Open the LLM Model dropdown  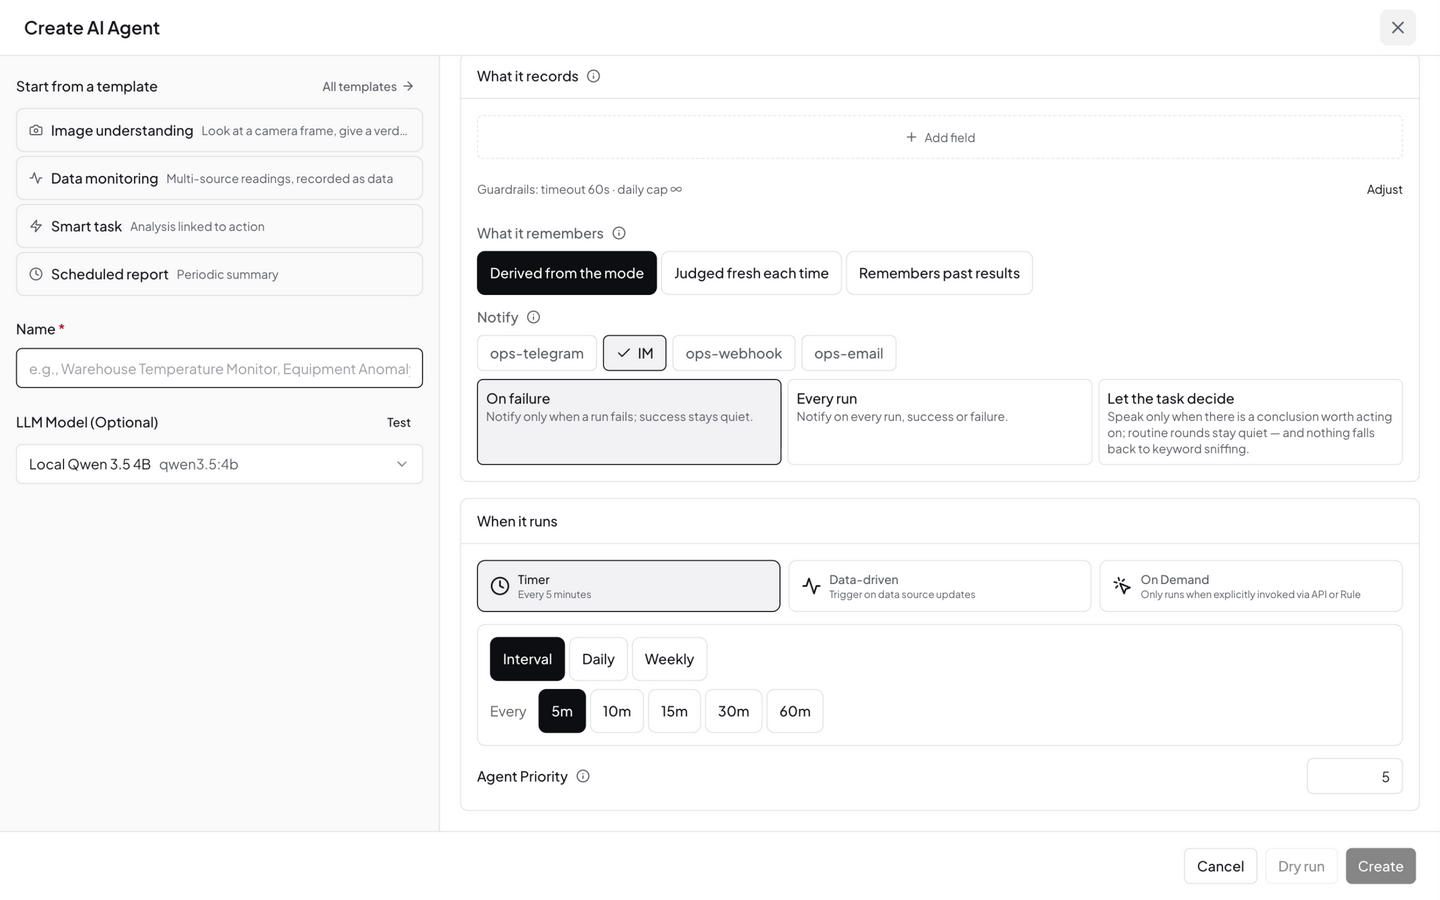point(219,464)
